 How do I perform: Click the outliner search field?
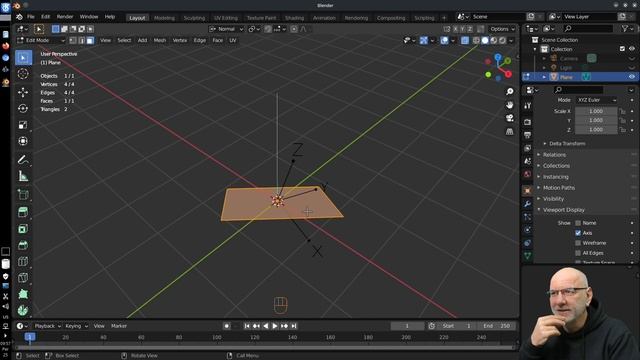587,29
